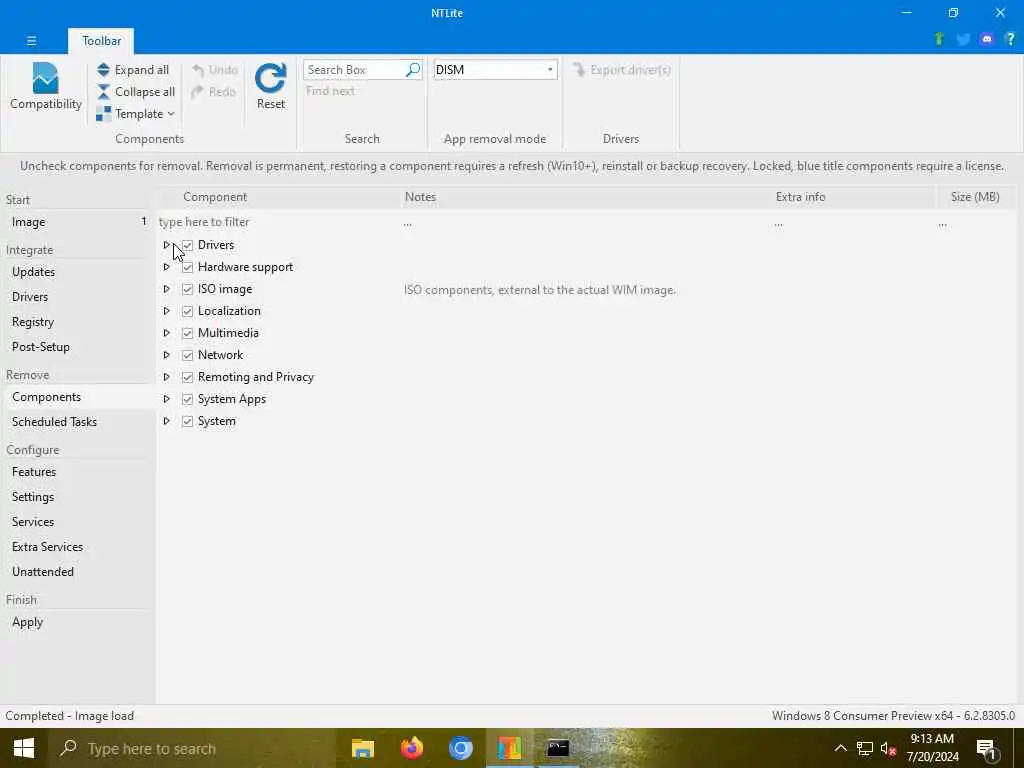Expand the ISO image tree node
The height and width of the screenshot is (768, 1024).
point(167,289)
